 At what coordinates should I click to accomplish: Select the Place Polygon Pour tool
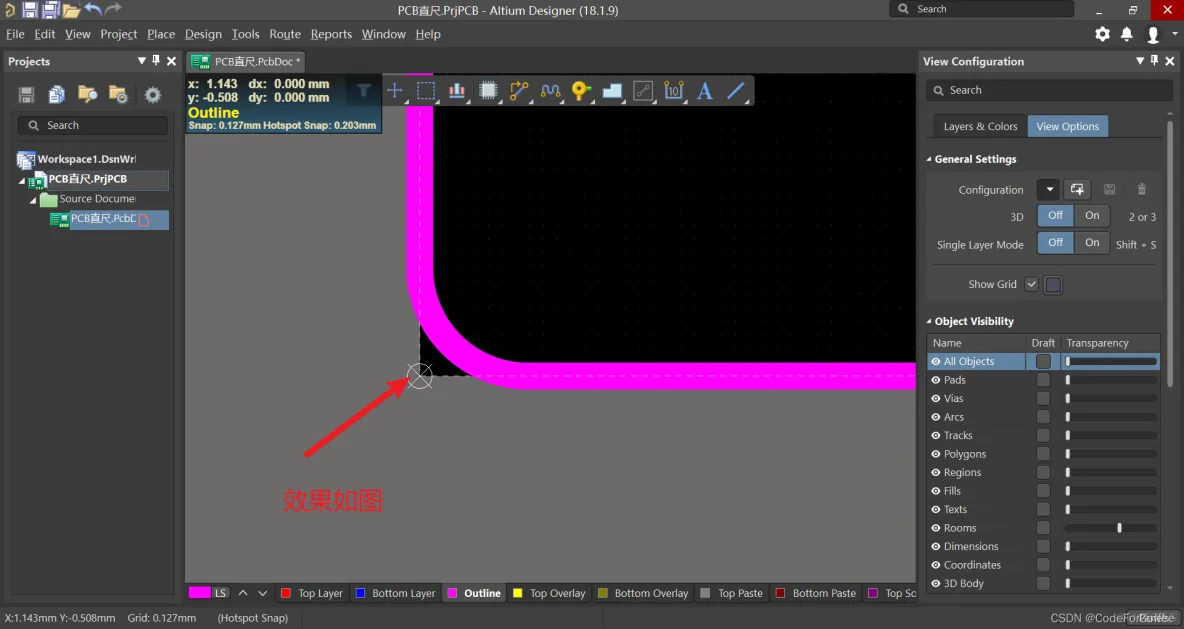[x=612, y=91]
